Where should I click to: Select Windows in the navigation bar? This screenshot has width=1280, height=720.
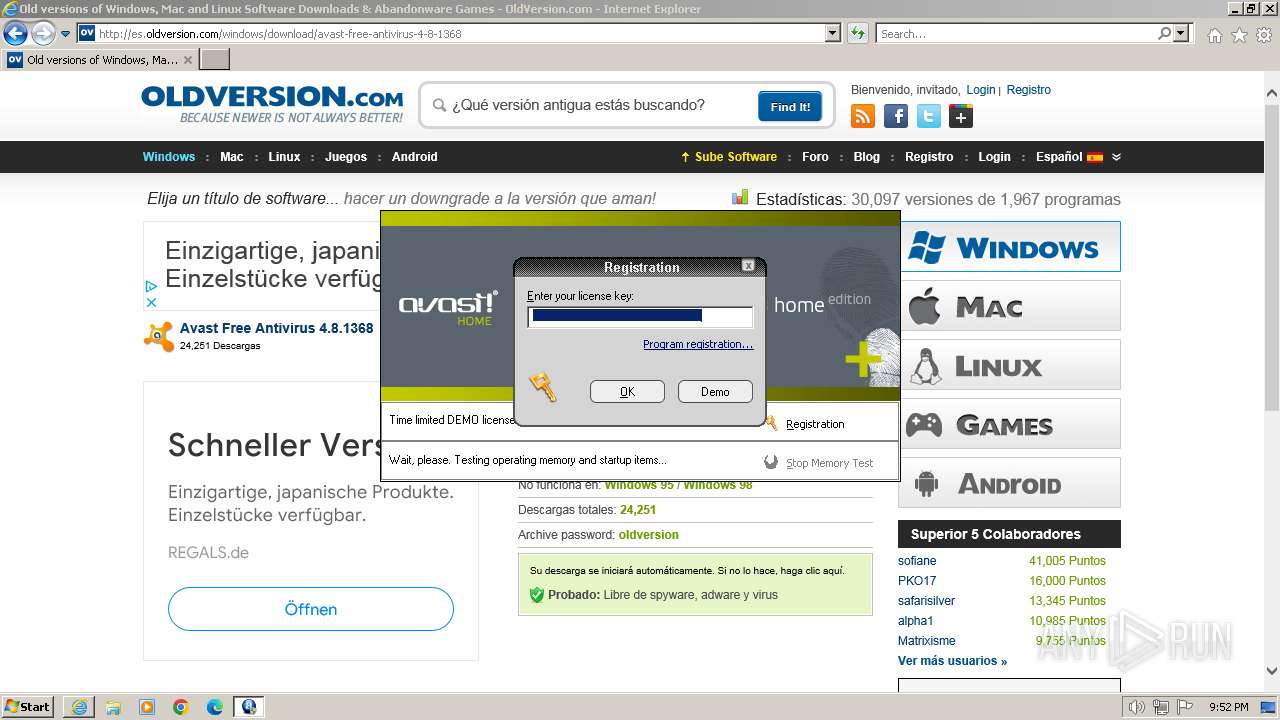coord(169,157)
